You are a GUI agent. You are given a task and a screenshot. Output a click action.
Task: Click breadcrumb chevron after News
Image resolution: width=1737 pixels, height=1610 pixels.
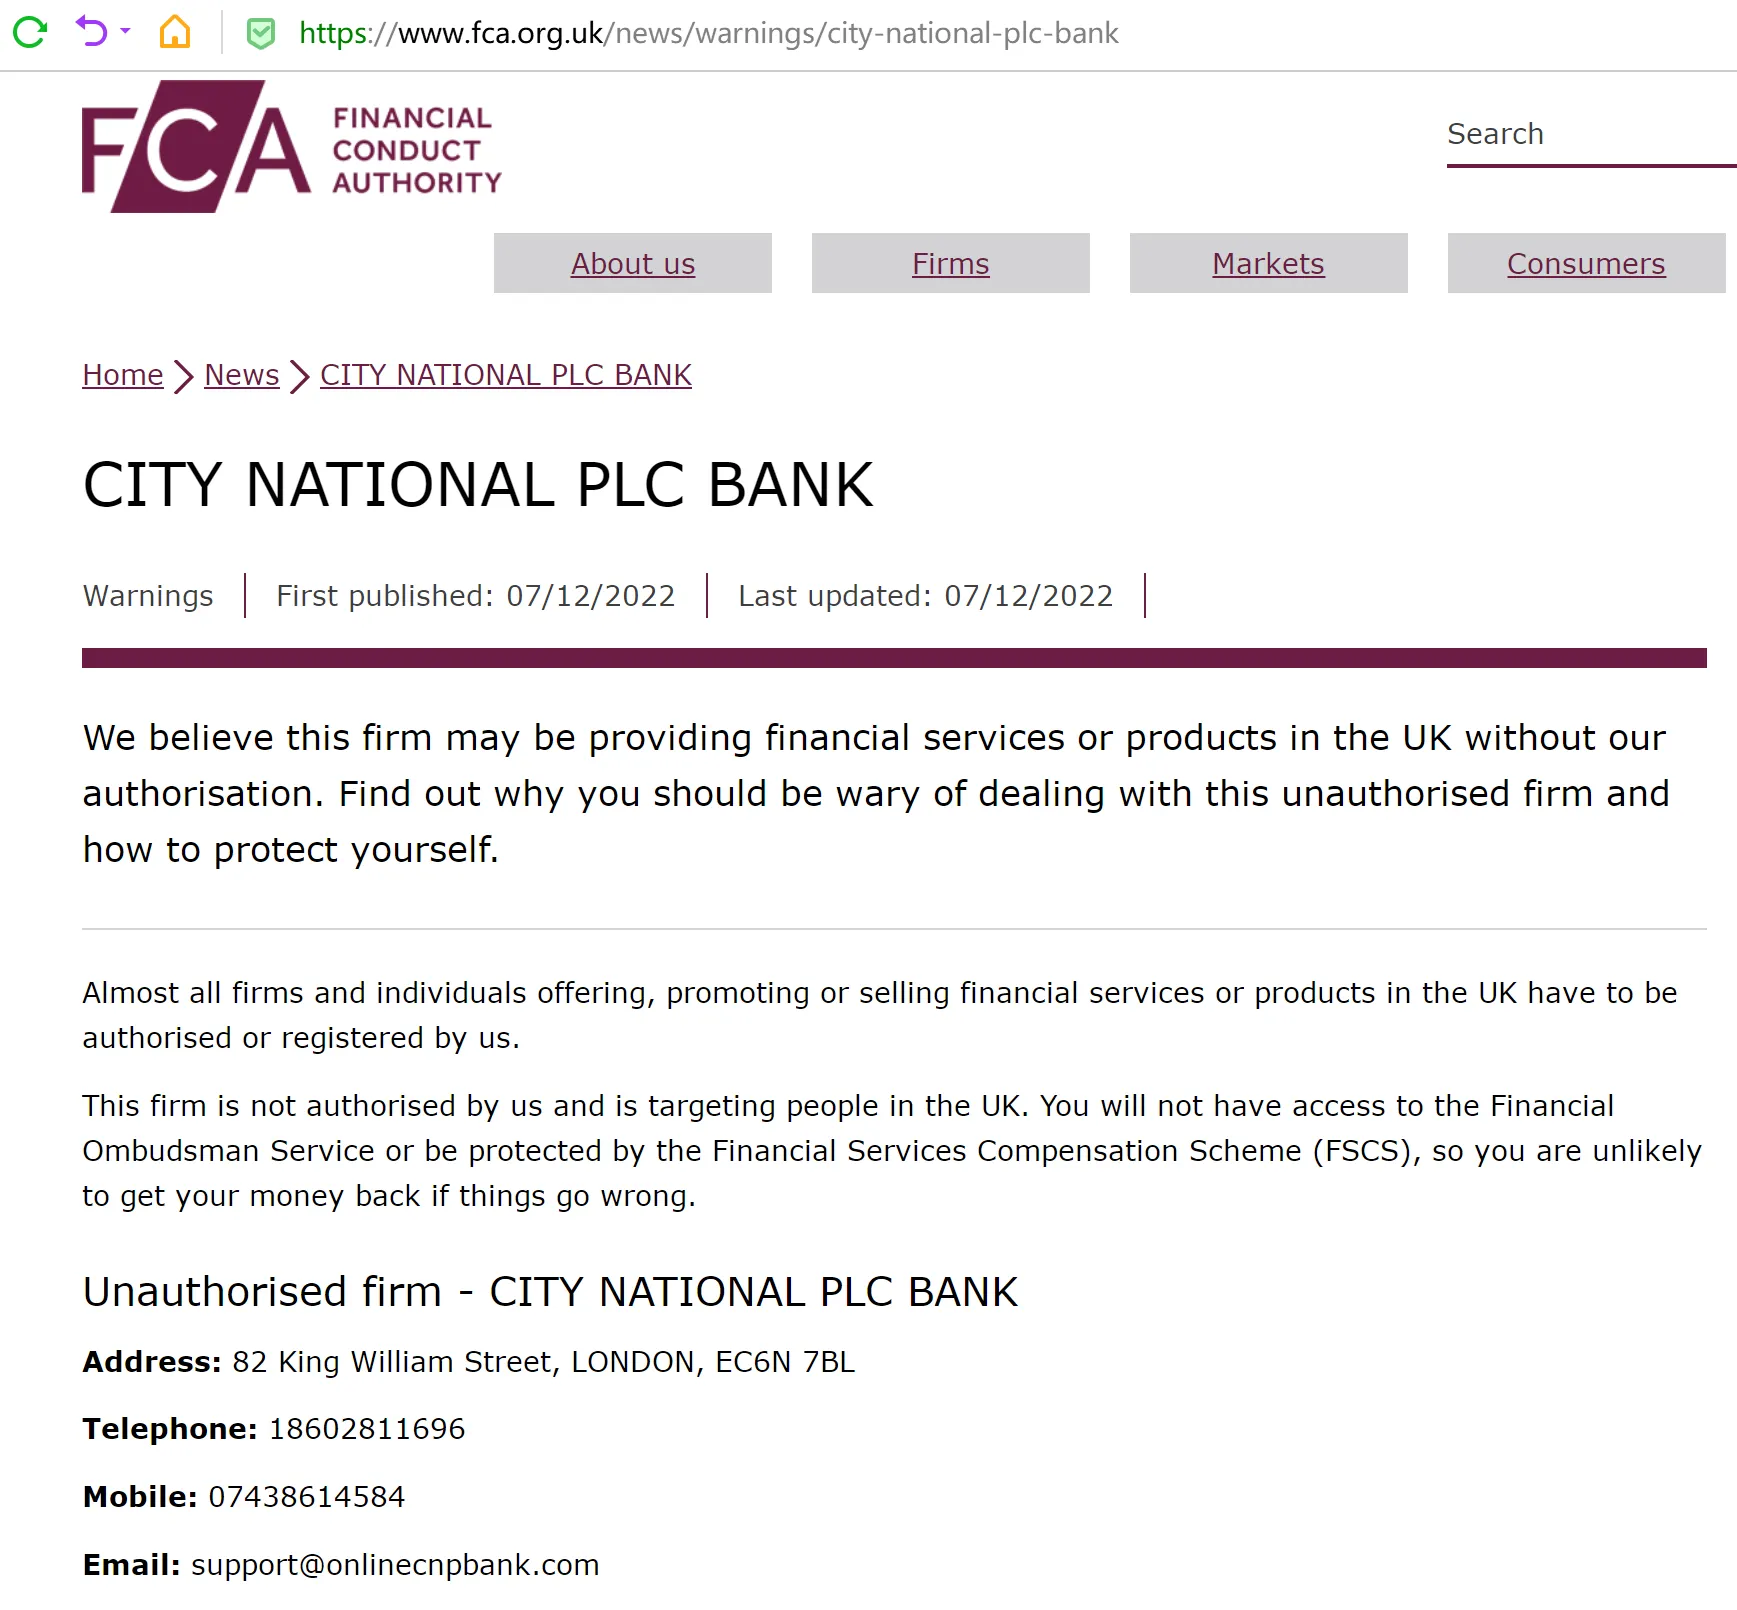(300, 377)
